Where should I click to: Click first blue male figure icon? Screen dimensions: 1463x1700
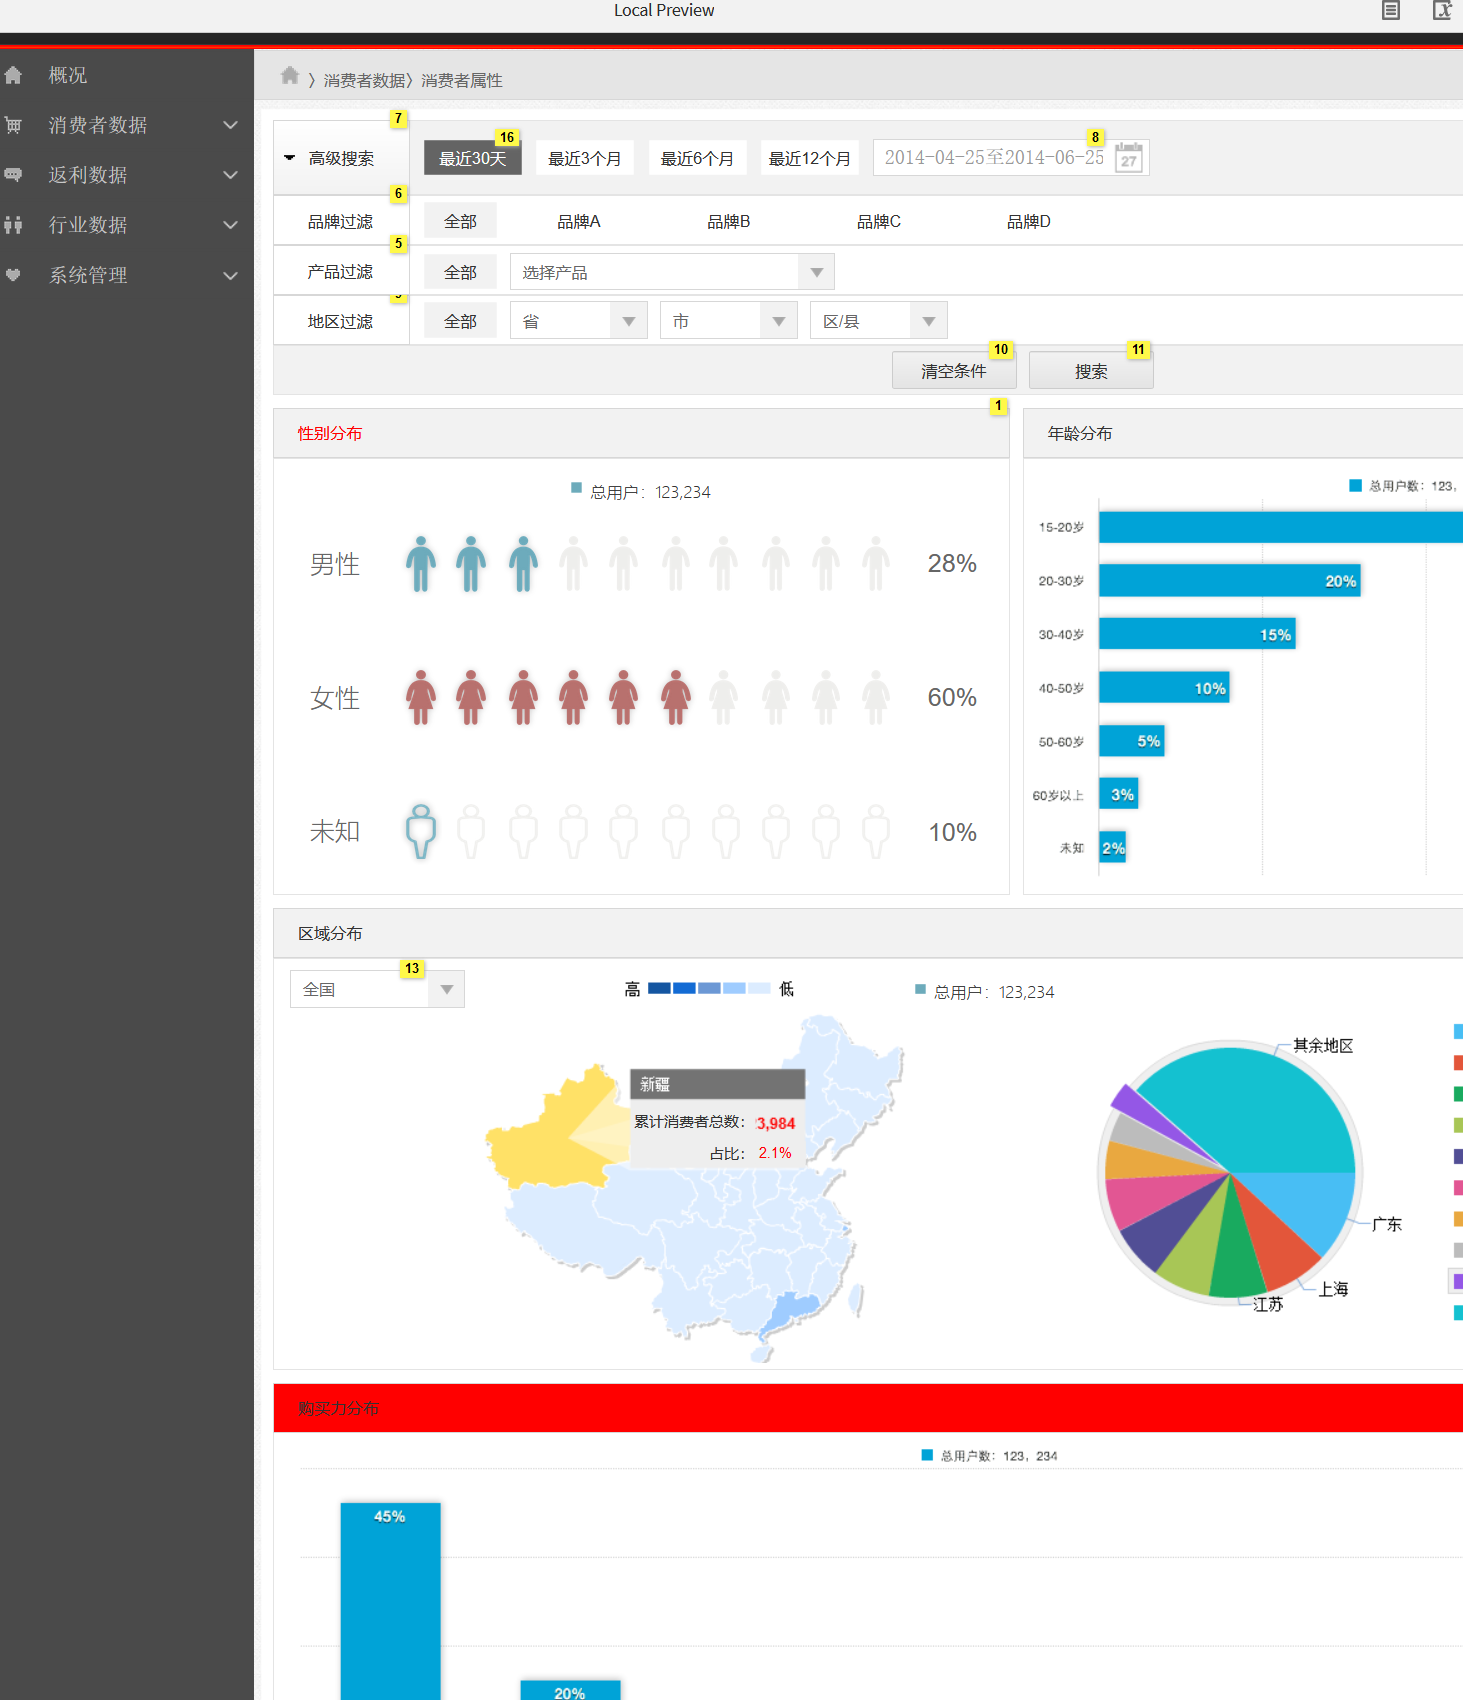point(421,564)
